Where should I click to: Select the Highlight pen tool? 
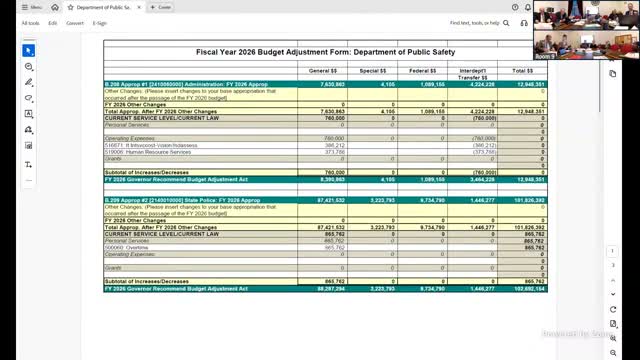pos(29,82)
